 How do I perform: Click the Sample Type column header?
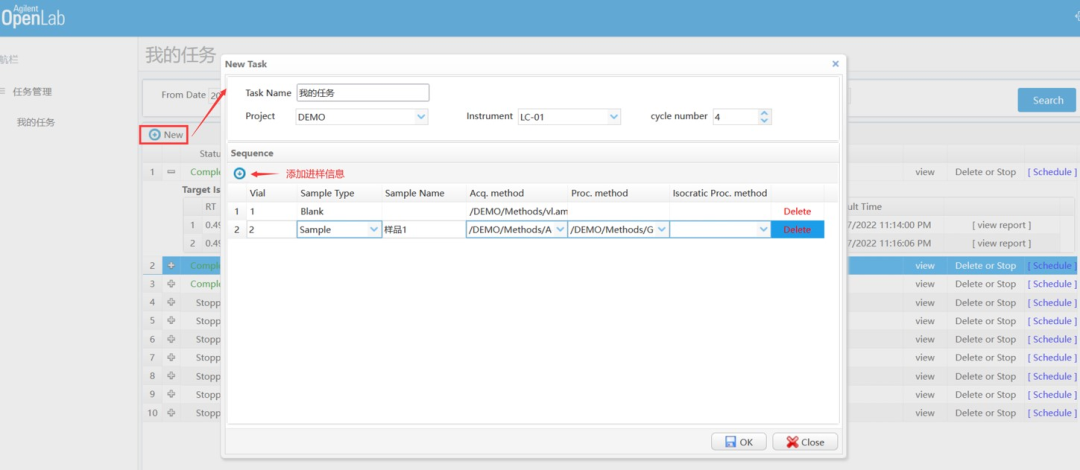tap(340, 193)
